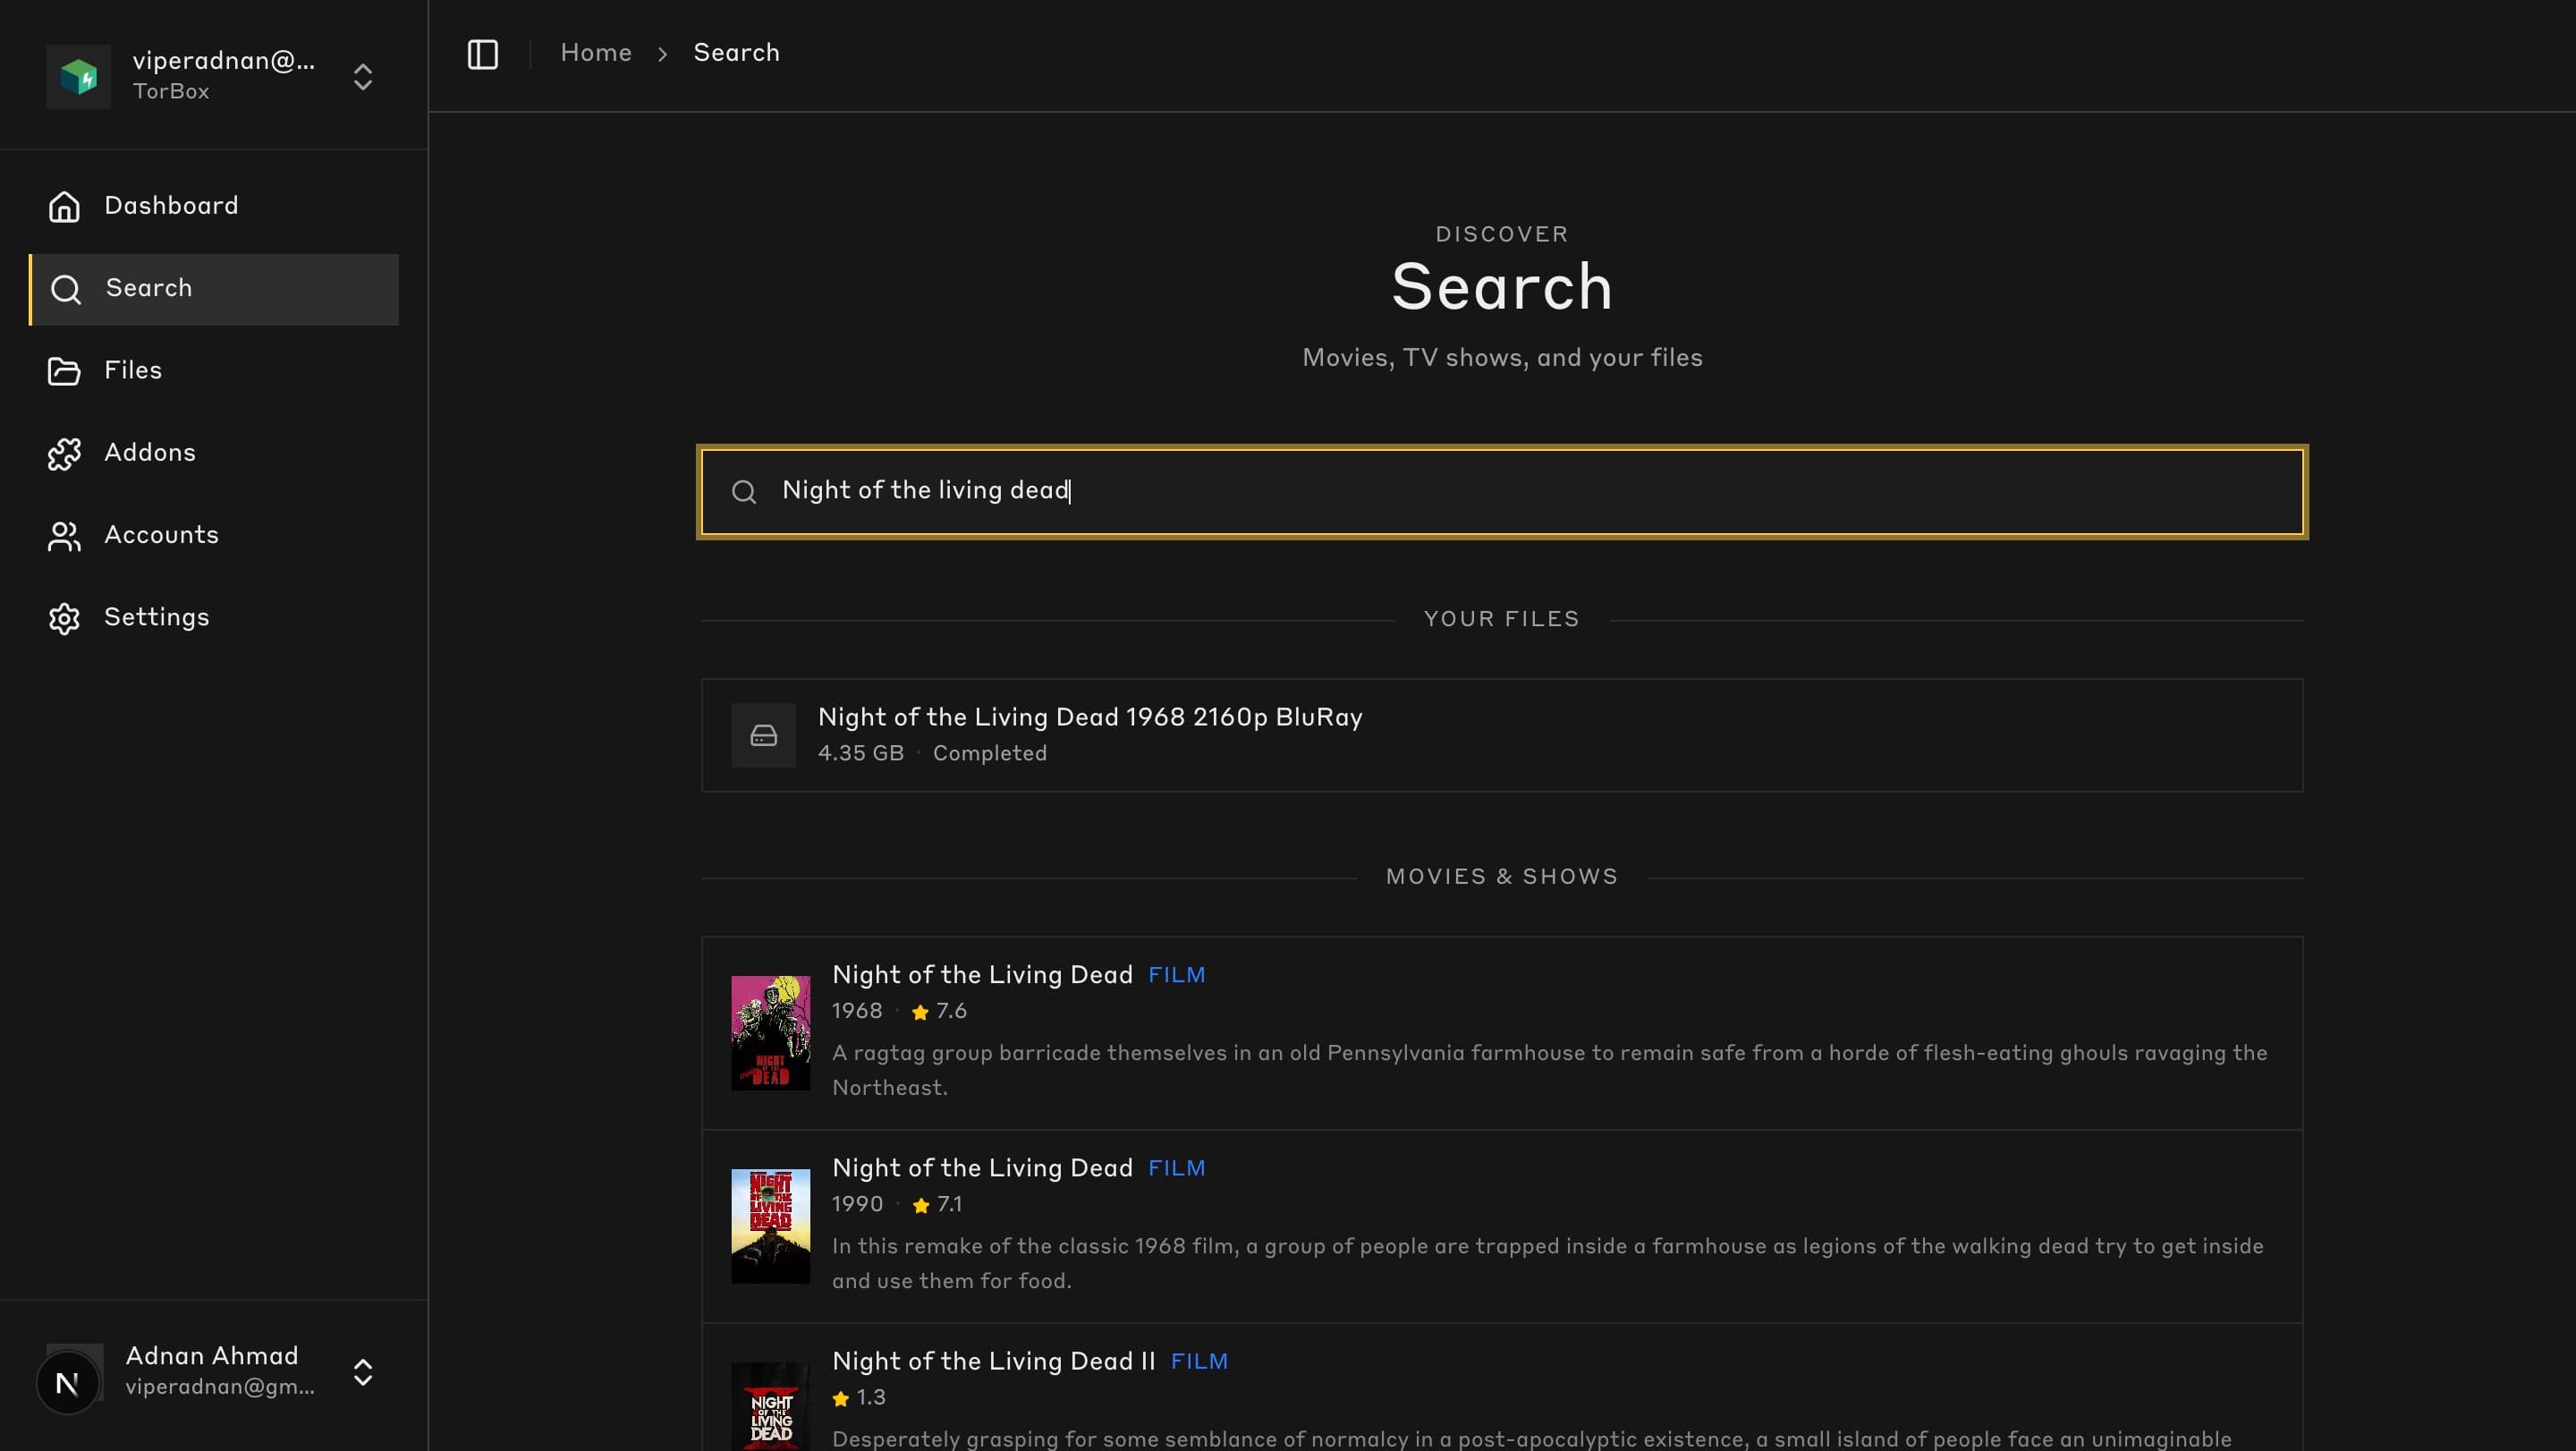2576x1451 pixels.
Task: Click the hard drive icon on file result
Action: coord(763,736)
